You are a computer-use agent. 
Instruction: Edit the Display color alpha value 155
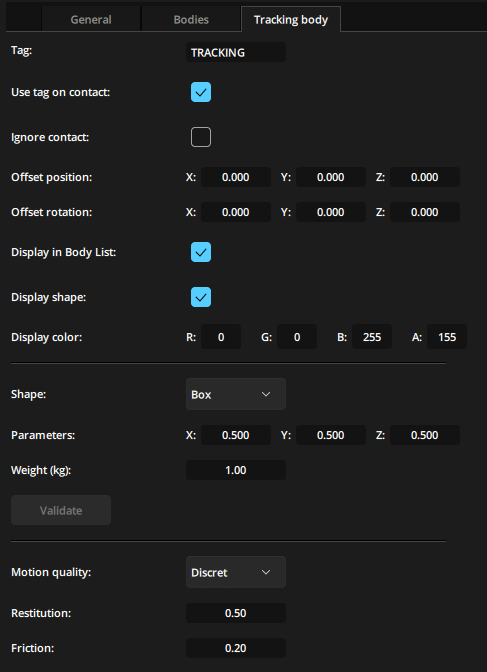(447, 337)
